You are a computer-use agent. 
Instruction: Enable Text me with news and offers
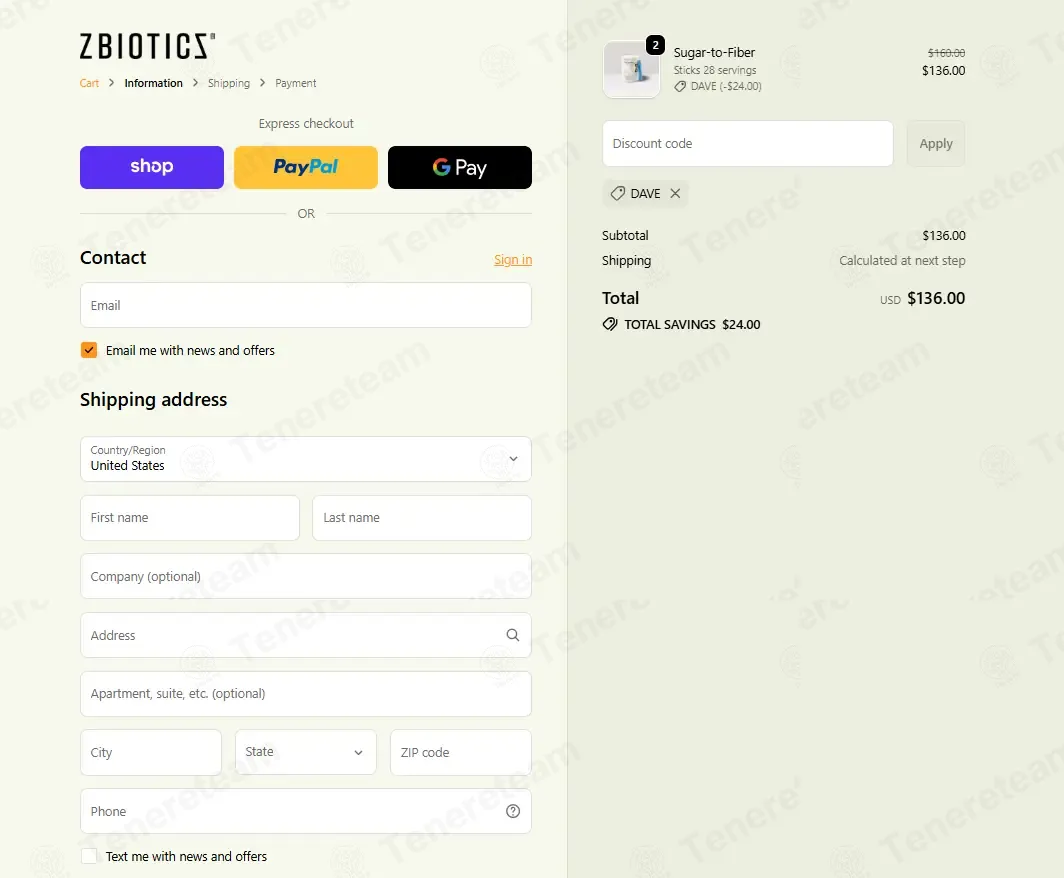[89, 856]
